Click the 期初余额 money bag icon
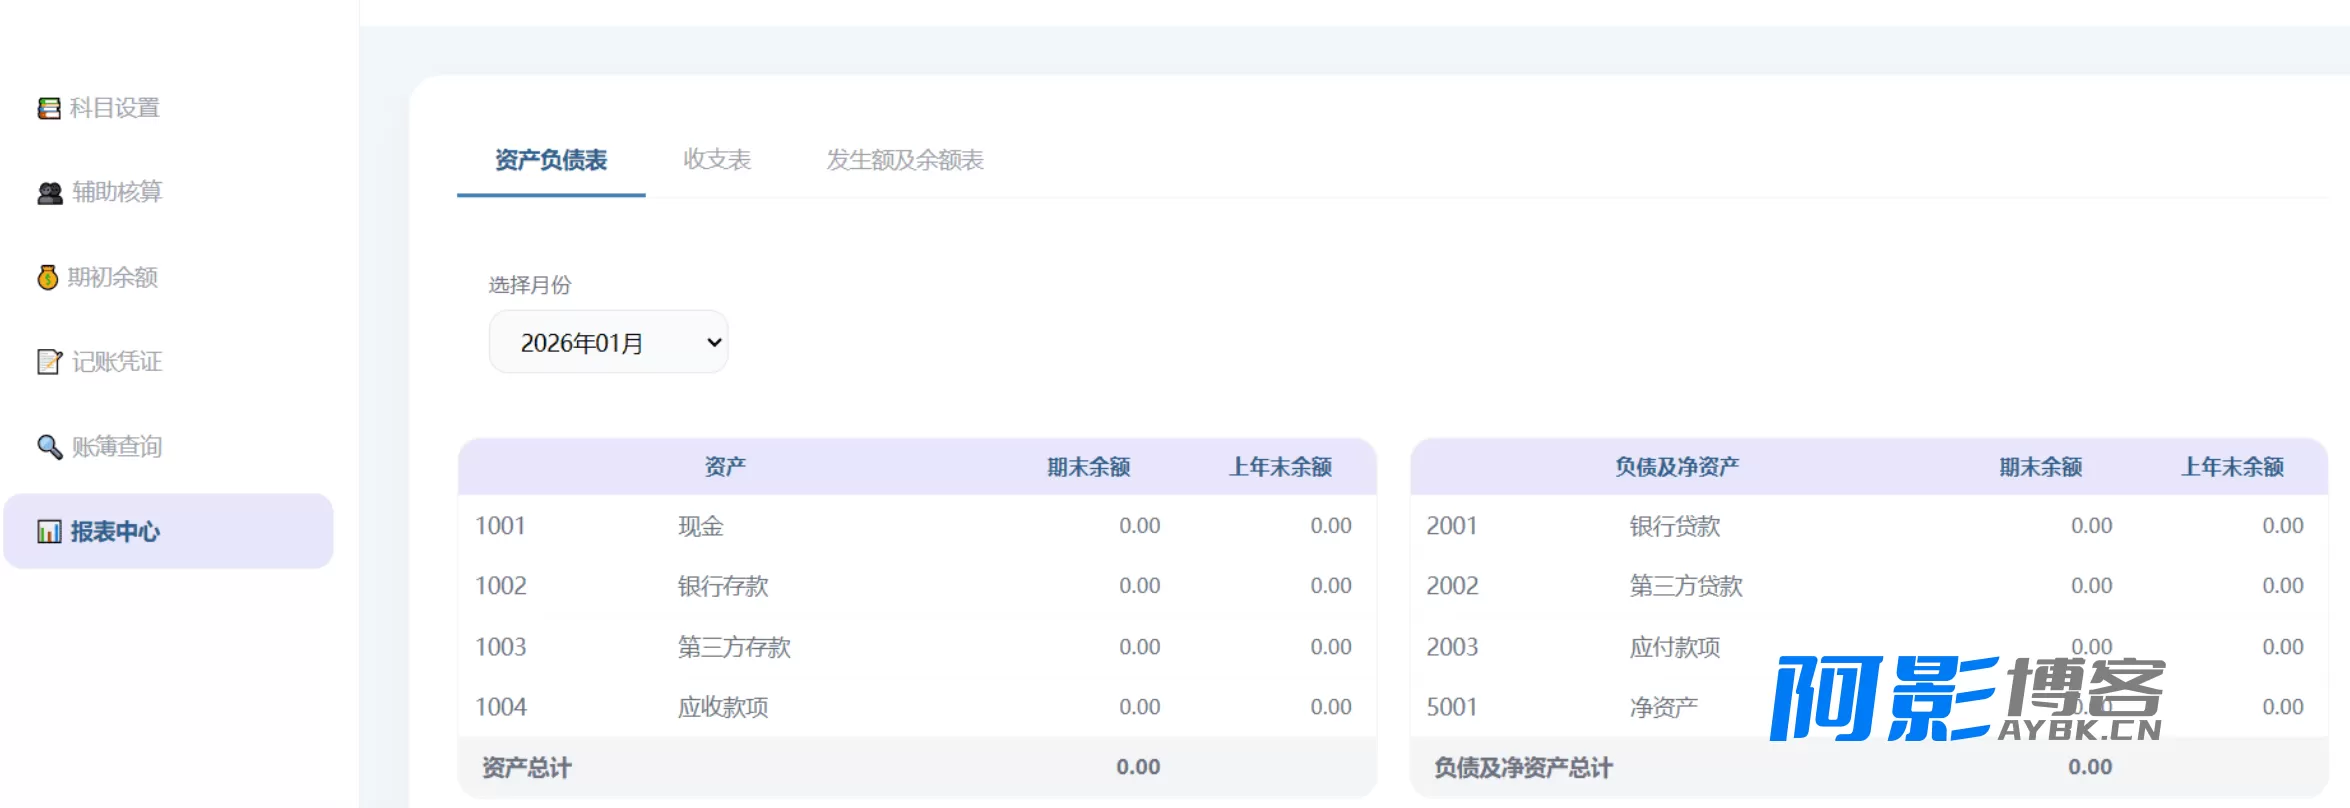The image size is (2350, 808). [x=48, y=277]
